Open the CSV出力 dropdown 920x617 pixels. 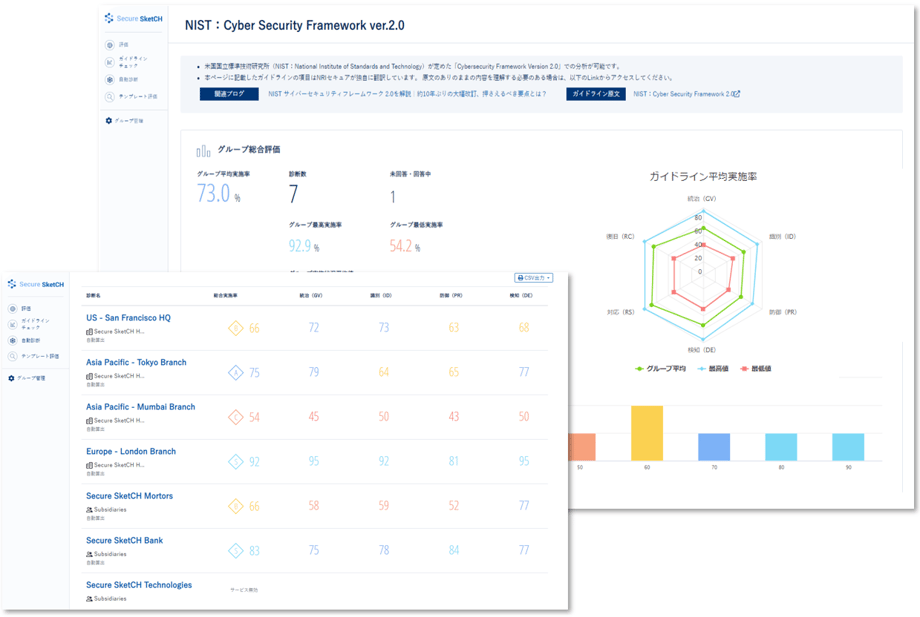pyautogui.click(x=533, y=278)
